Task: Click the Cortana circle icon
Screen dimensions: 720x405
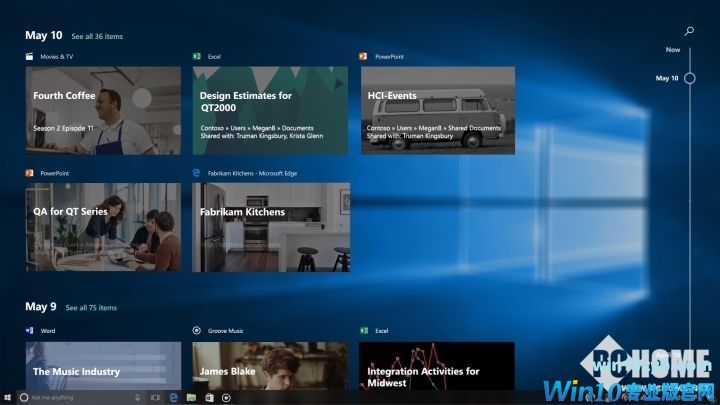Action: tap(24, 397)
